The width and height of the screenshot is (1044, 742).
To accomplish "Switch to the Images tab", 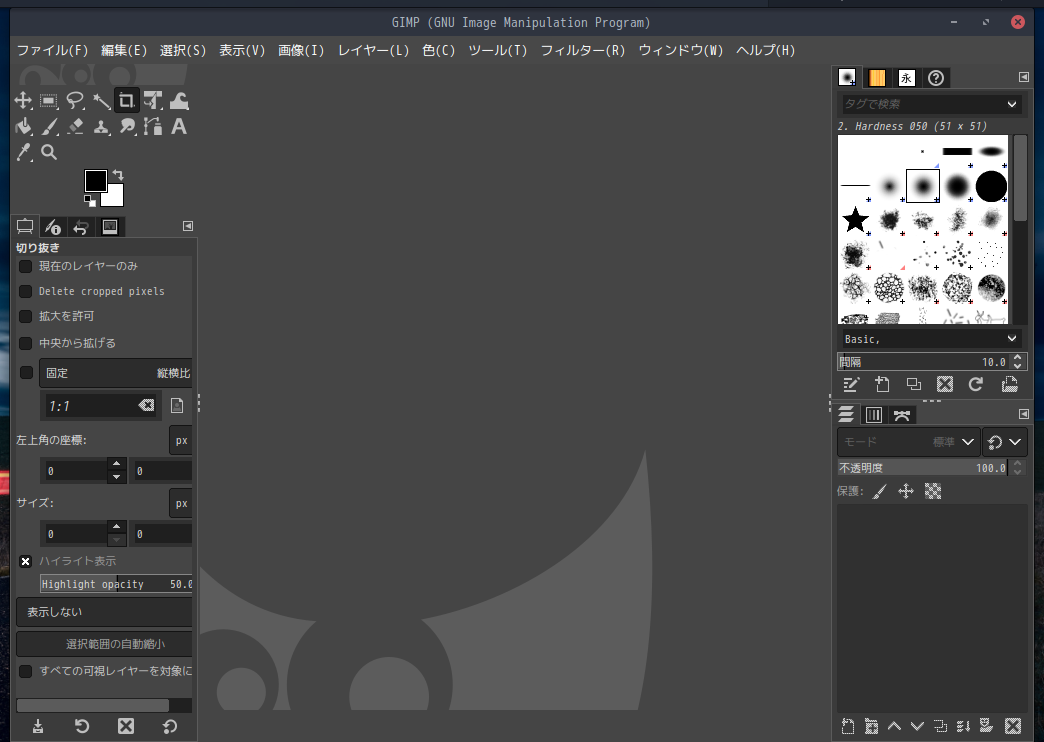I will tap(110, 227).
